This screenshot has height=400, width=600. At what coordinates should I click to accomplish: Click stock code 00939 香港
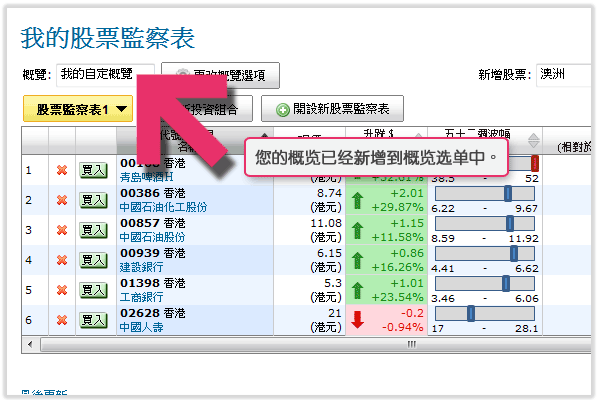pyautogui.click(x=153, y=253)
